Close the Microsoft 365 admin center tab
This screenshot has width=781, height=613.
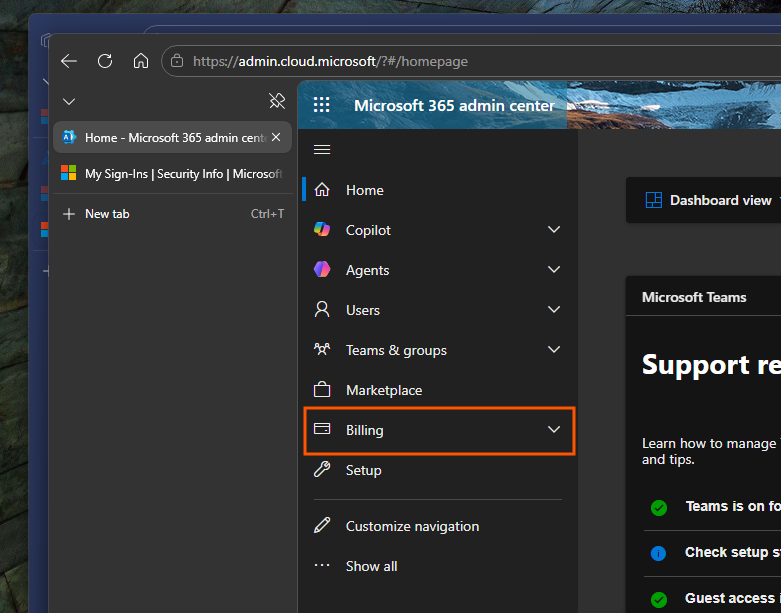click(x=276, y=137)
